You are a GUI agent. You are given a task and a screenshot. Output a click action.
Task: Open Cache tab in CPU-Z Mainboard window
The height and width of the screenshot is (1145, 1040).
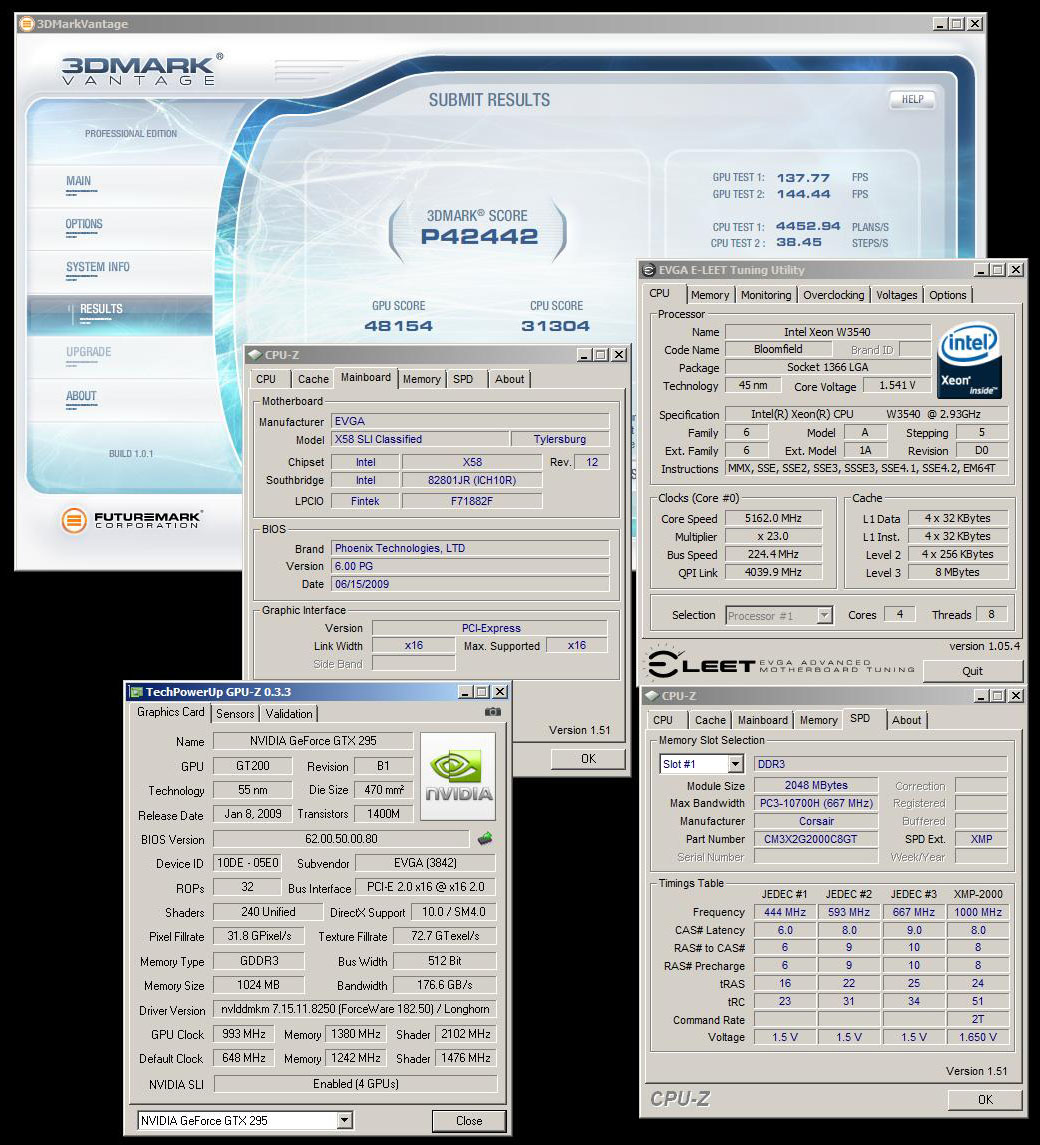point(313,379)
